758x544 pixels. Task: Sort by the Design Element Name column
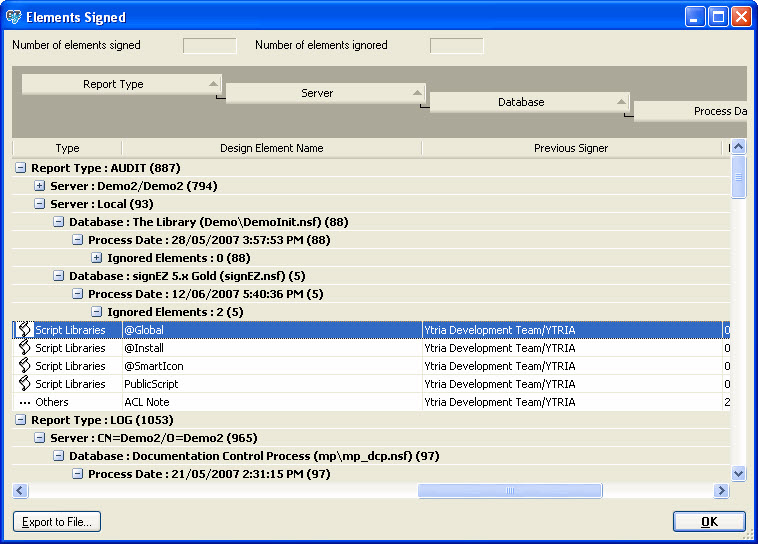[271, 148]
